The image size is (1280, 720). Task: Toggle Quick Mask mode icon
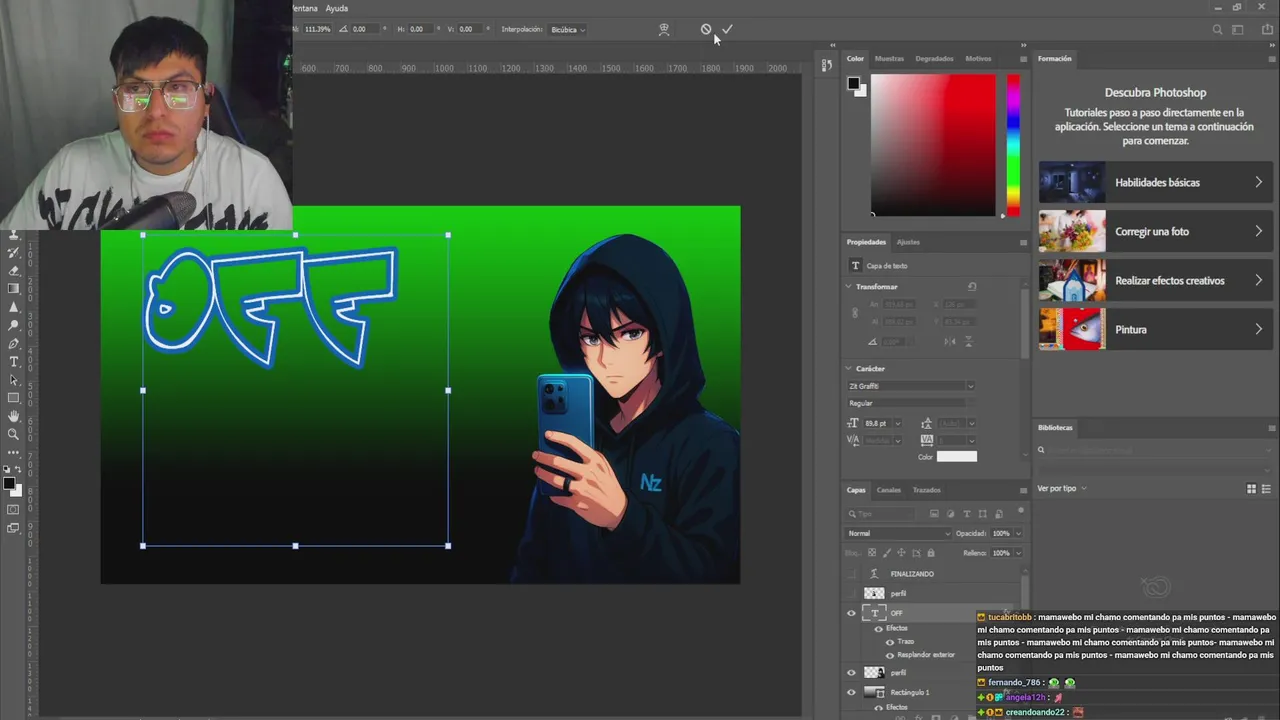13,509
